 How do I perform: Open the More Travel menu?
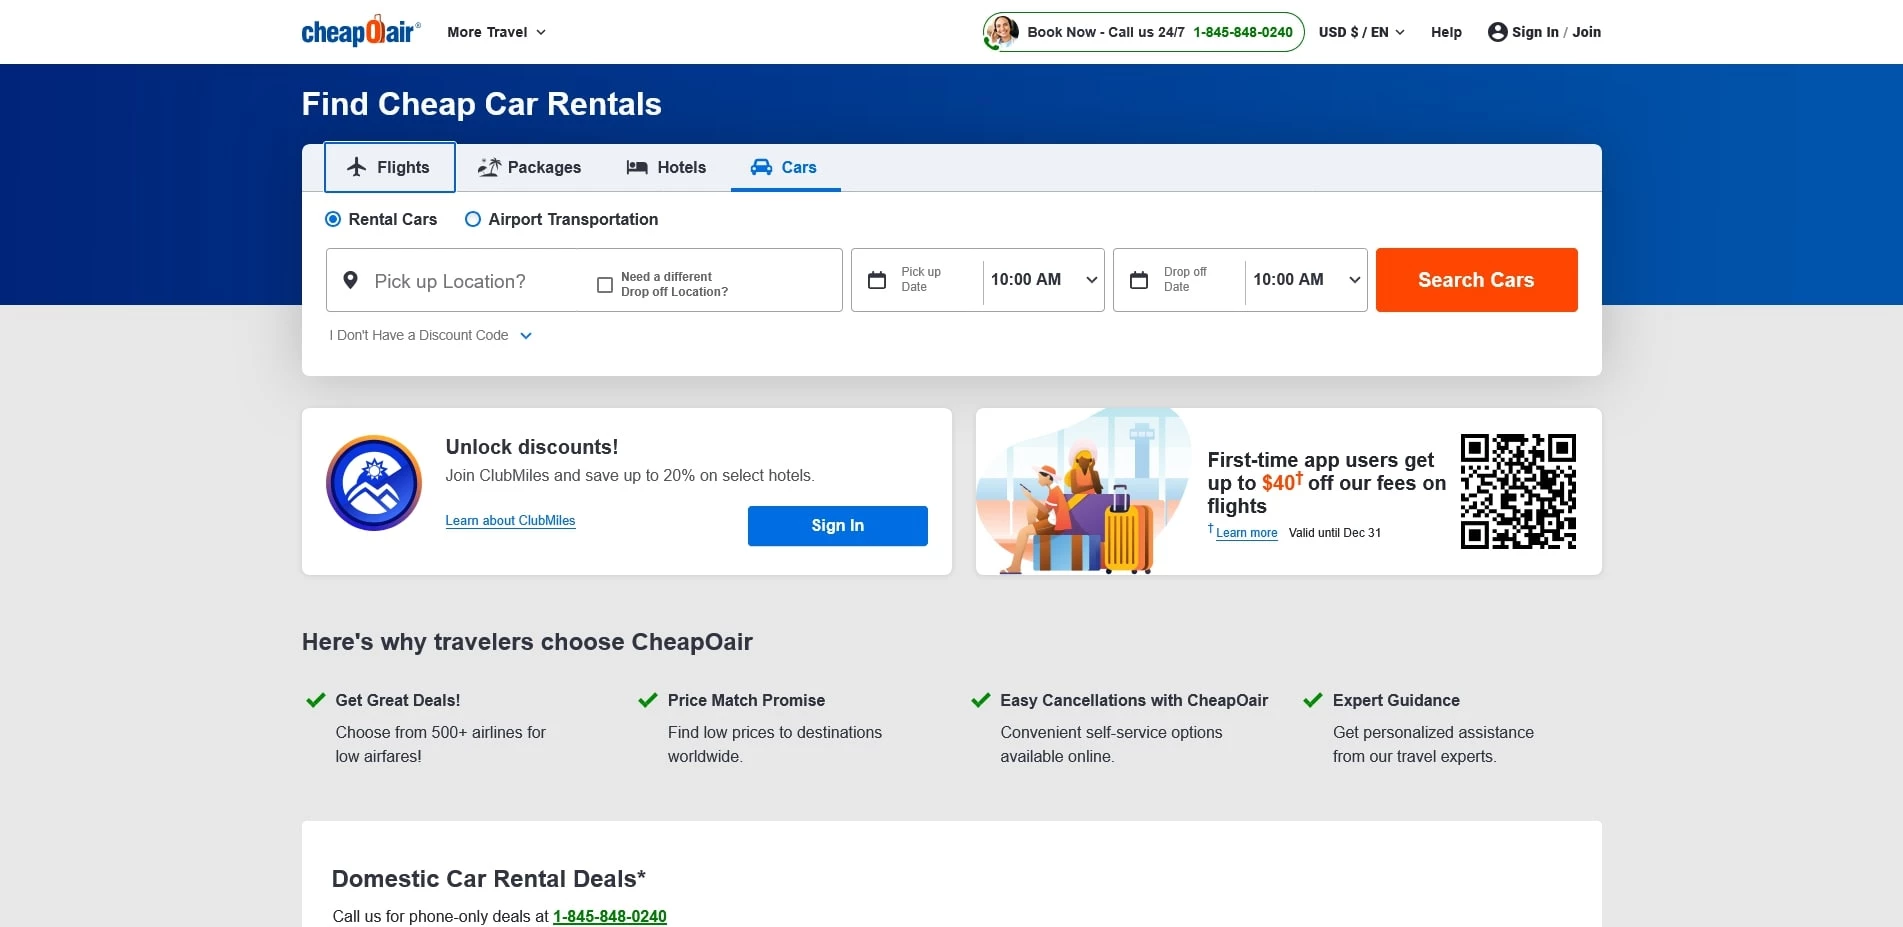point(496,32)
